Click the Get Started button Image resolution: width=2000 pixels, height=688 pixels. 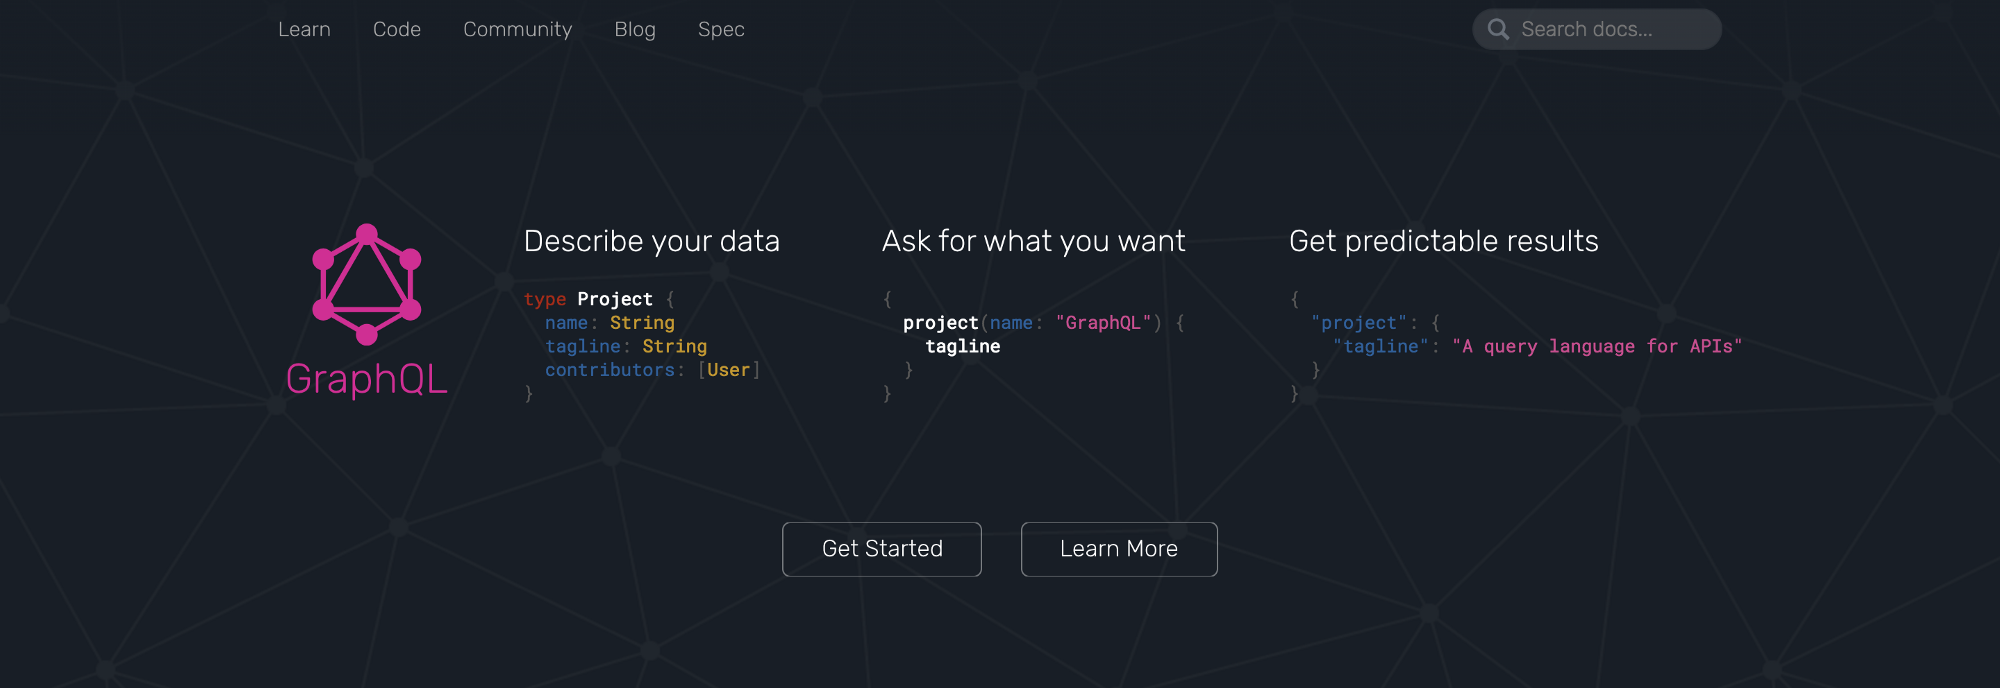[882, 549]
